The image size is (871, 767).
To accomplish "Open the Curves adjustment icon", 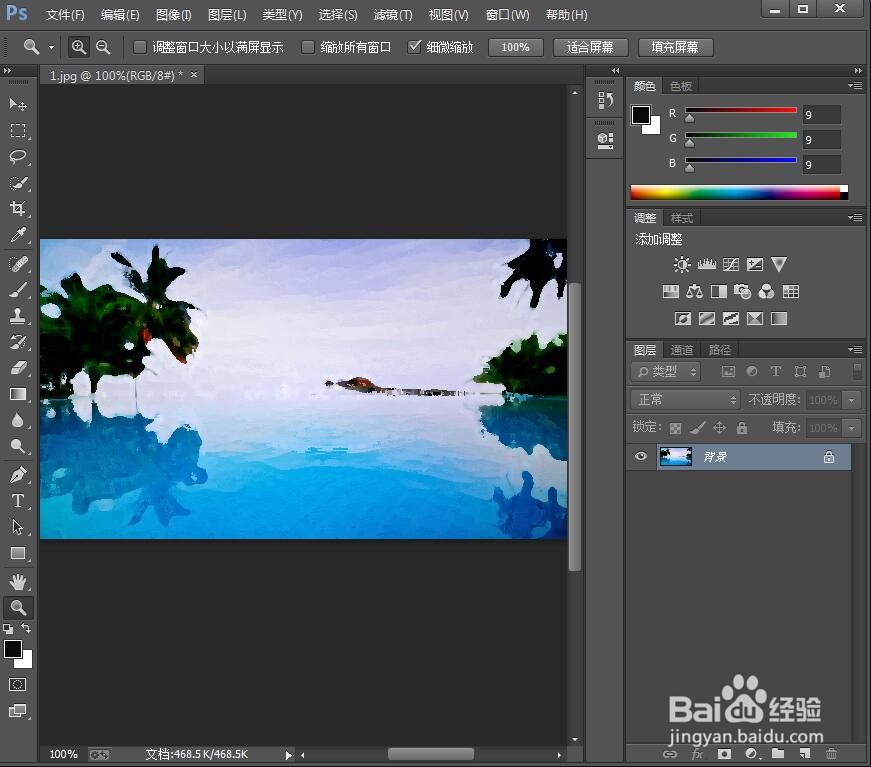I will coord(731,264).
